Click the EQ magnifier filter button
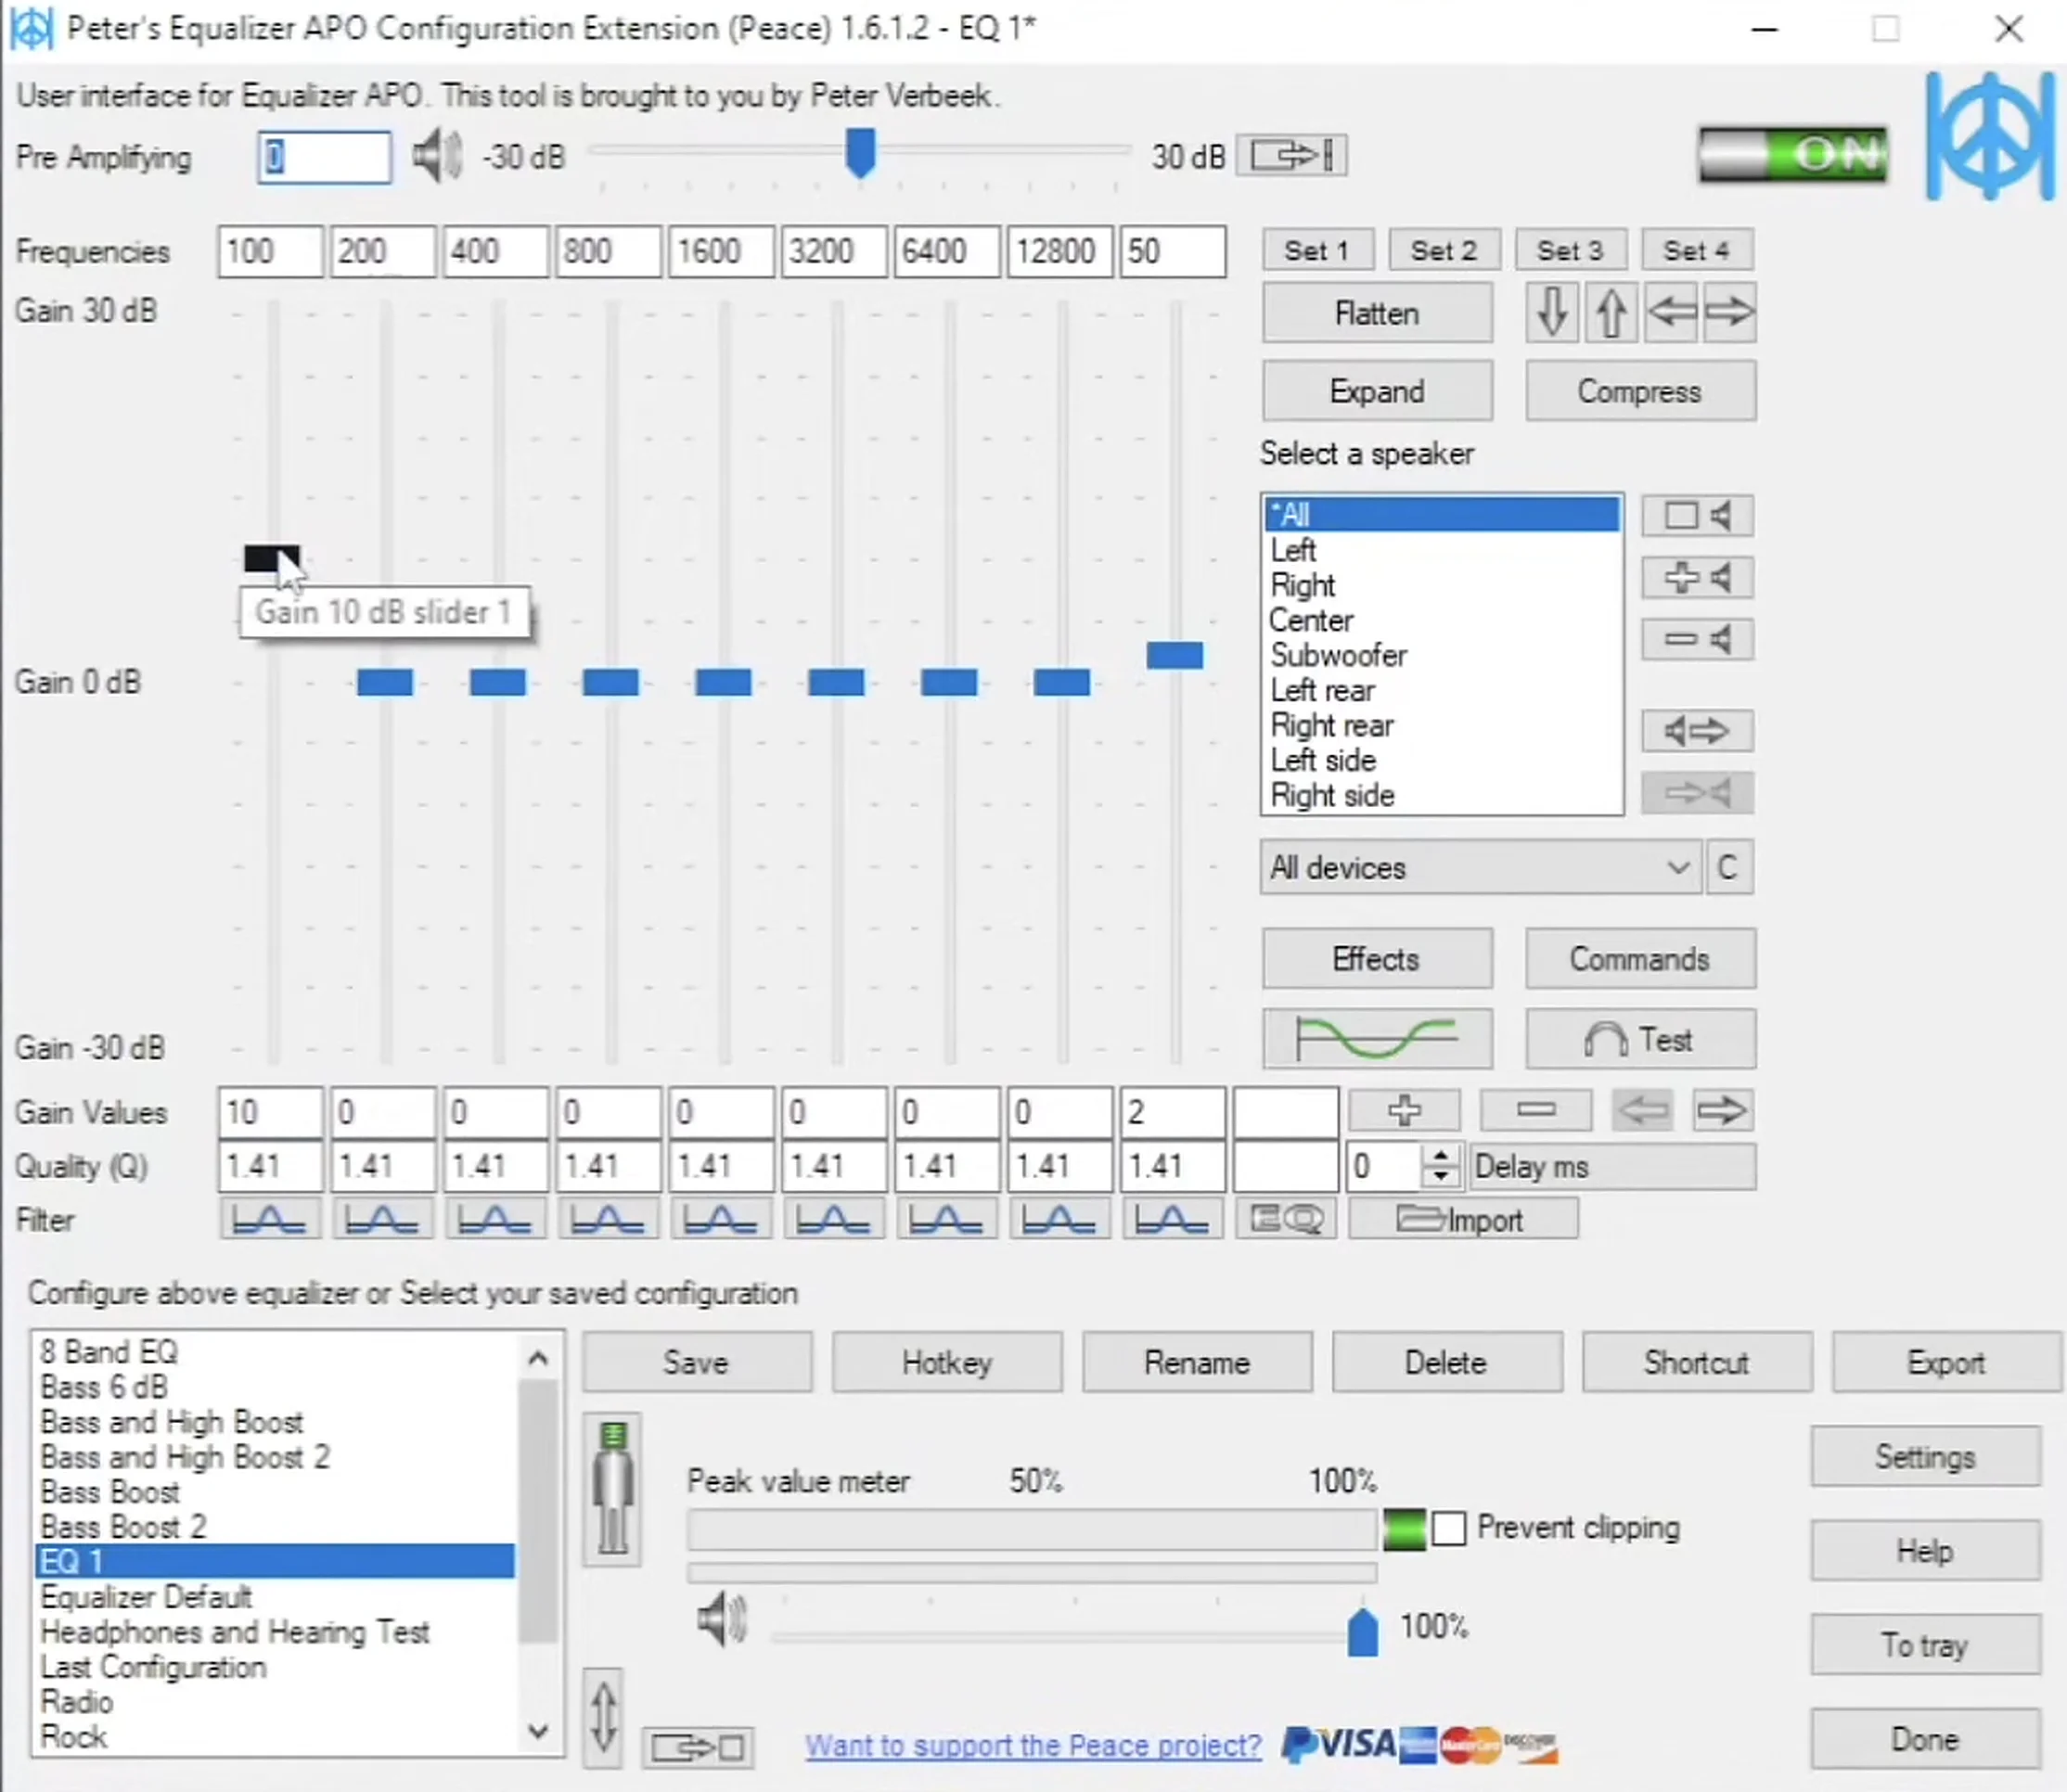Screen dimensions: 2067x1792 (x=1286, y=1220)
